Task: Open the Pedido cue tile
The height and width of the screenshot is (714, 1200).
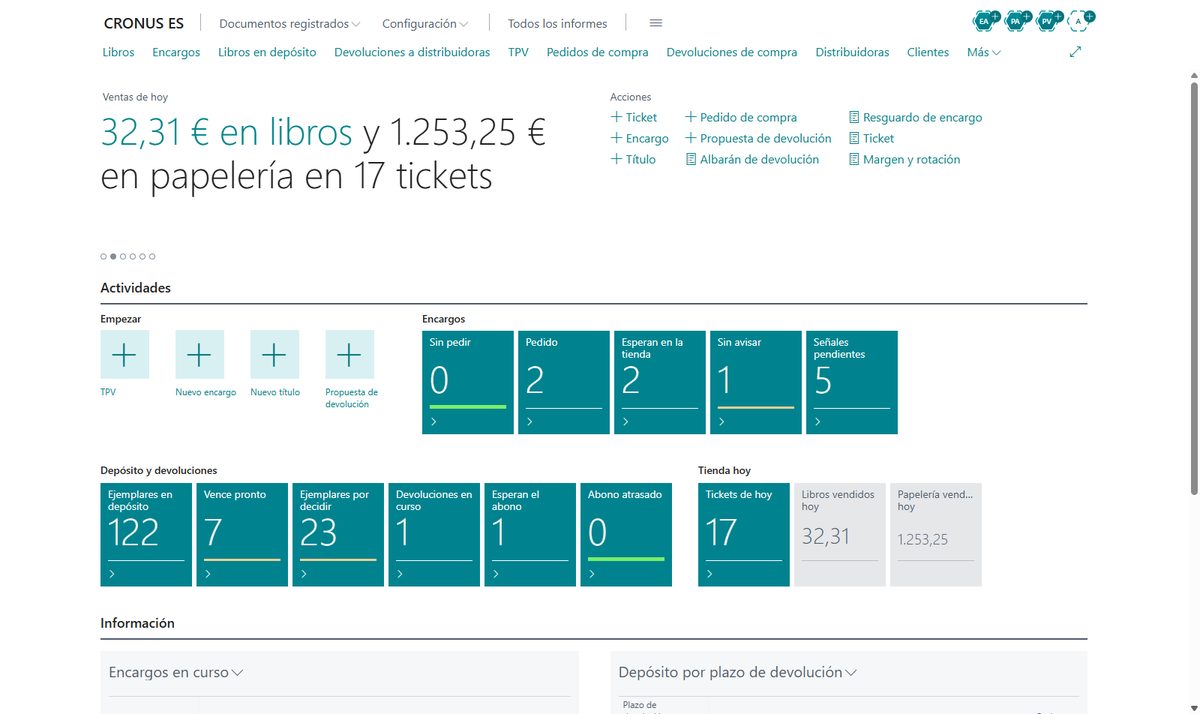Action: (564, 382)
